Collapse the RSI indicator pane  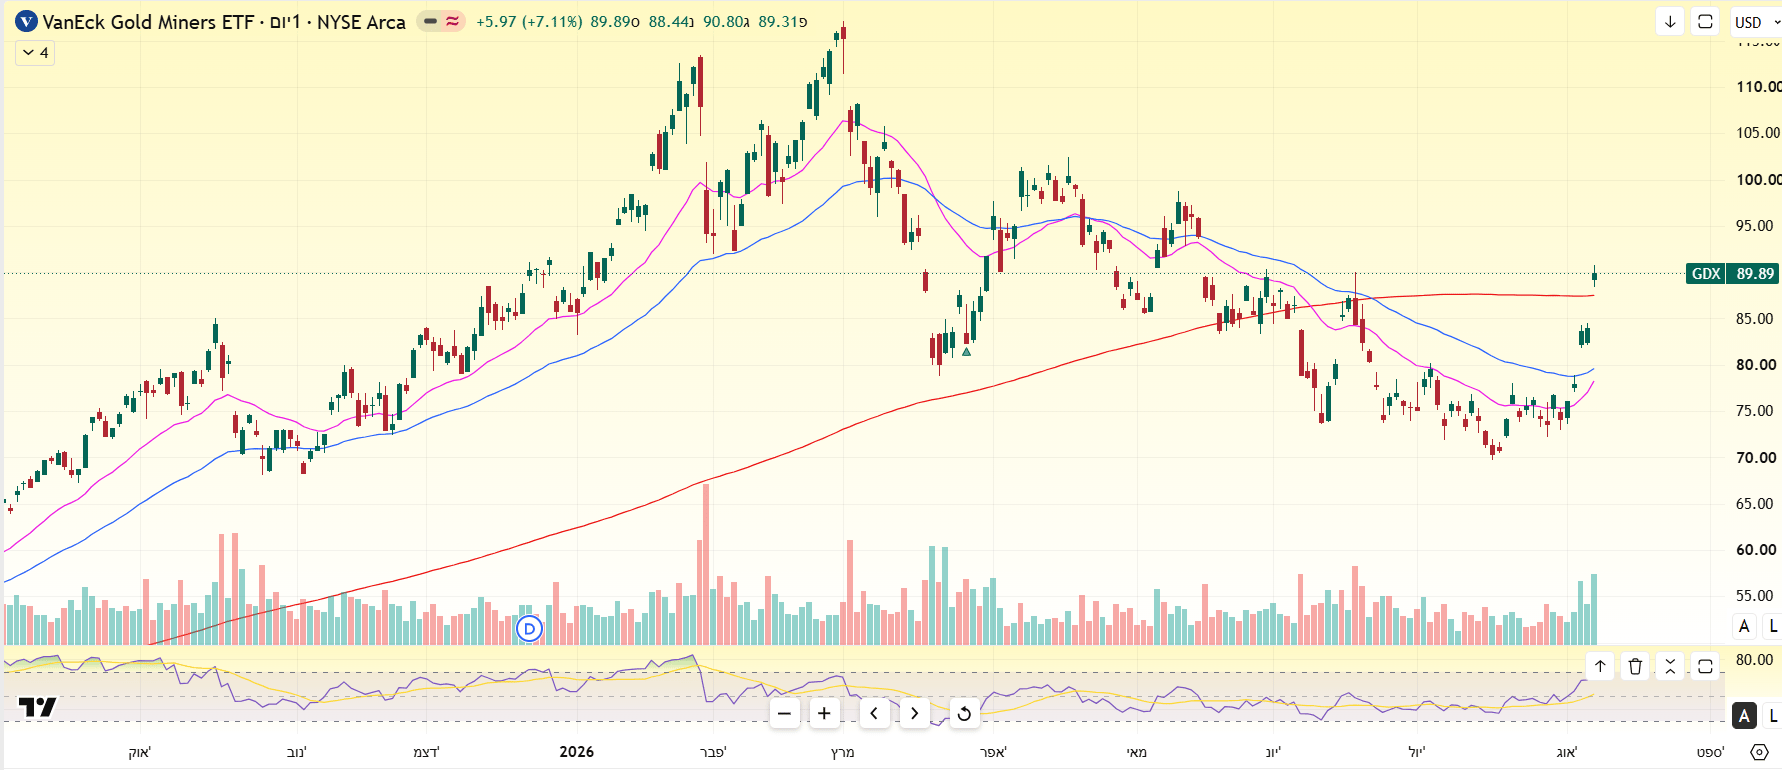click(1670, 666)
